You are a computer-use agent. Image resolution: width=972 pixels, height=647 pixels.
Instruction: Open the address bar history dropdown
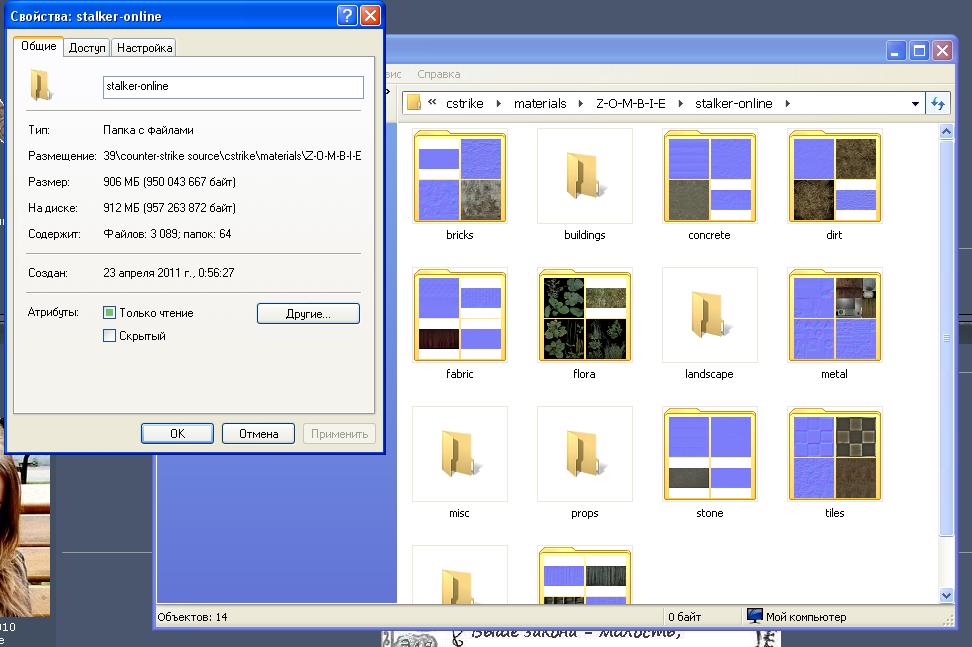[915, 103]
